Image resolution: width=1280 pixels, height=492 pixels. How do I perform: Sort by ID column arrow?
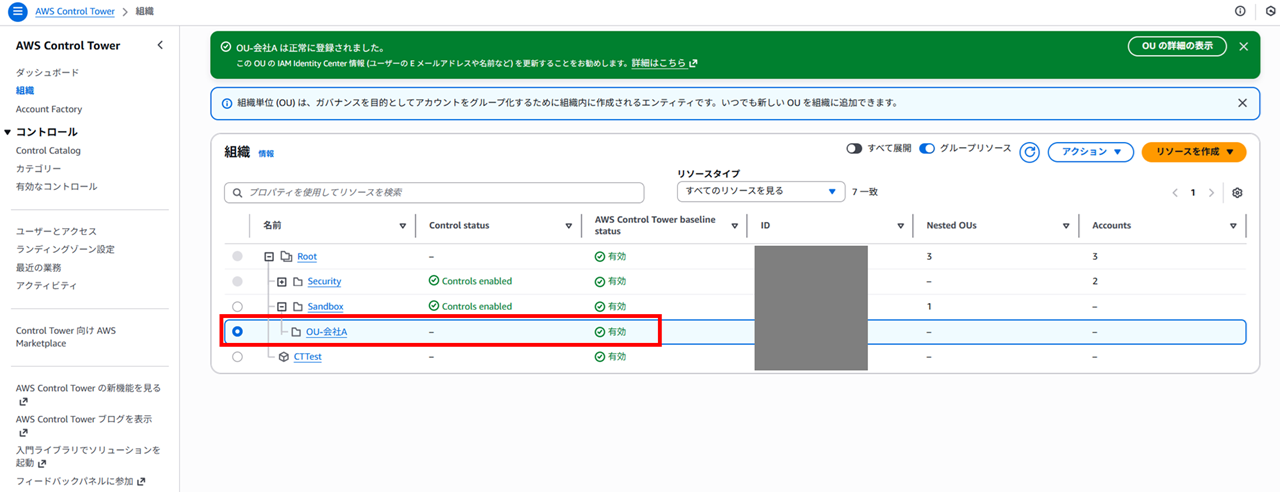pos(901,226)
